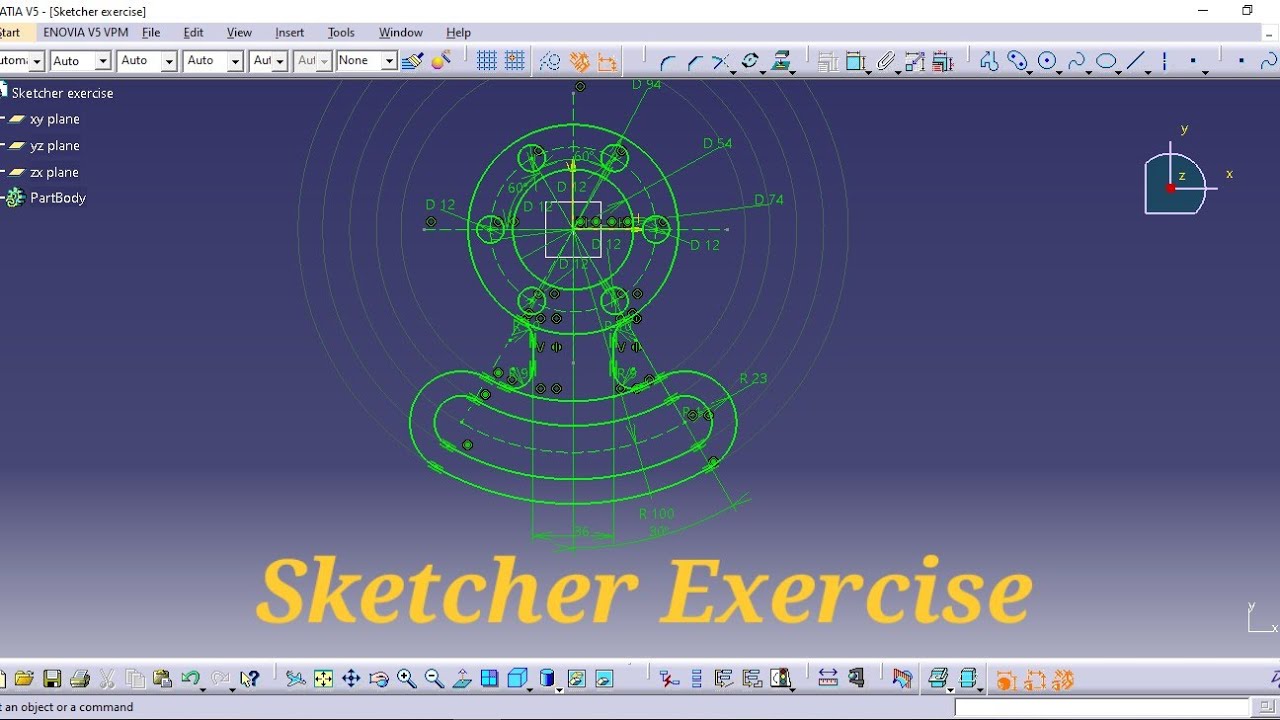
Task: Click the Mirror transformation tool
Action: [x=750, y=62]
